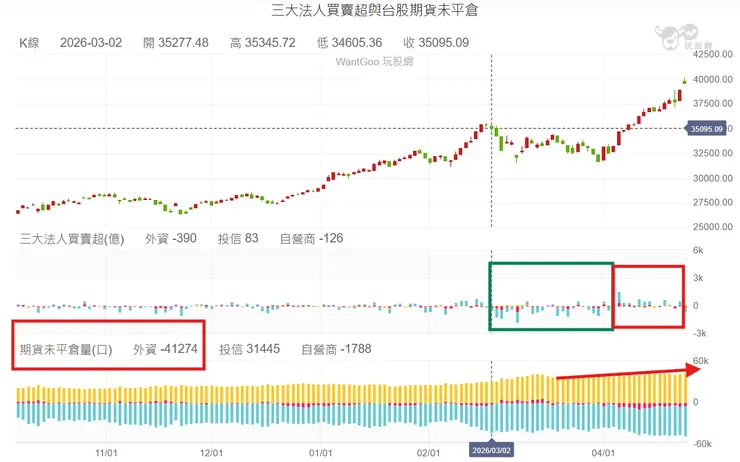Click the 27500.00 price axis label
The width and height of the screenshot is (740, 462).
click(x=713, y=202)
